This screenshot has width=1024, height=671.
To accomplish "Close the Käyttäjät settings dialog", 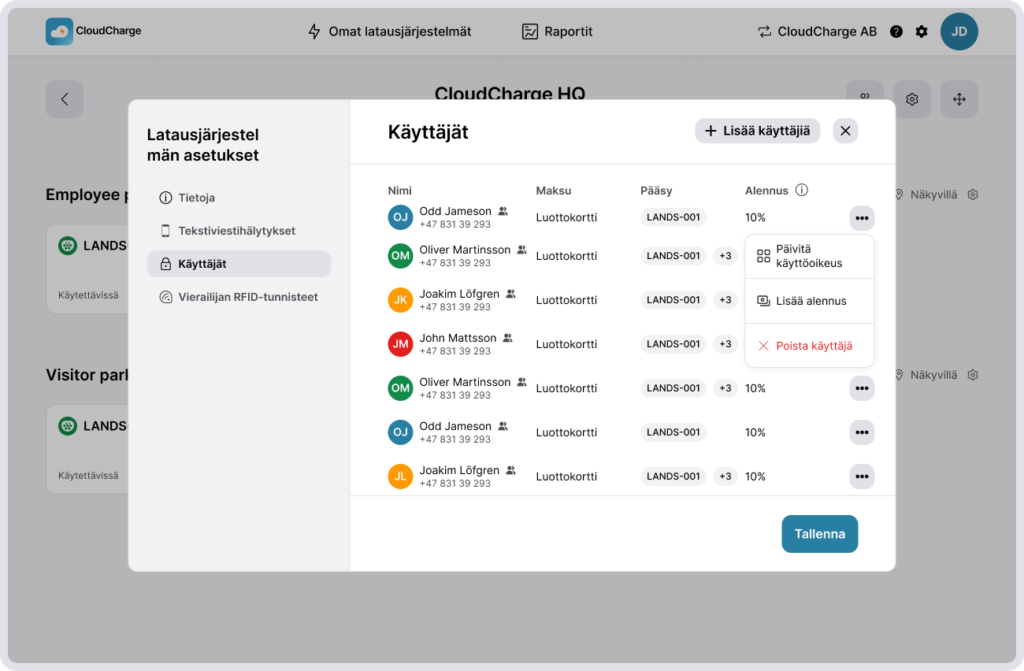I will click(845, 131).
